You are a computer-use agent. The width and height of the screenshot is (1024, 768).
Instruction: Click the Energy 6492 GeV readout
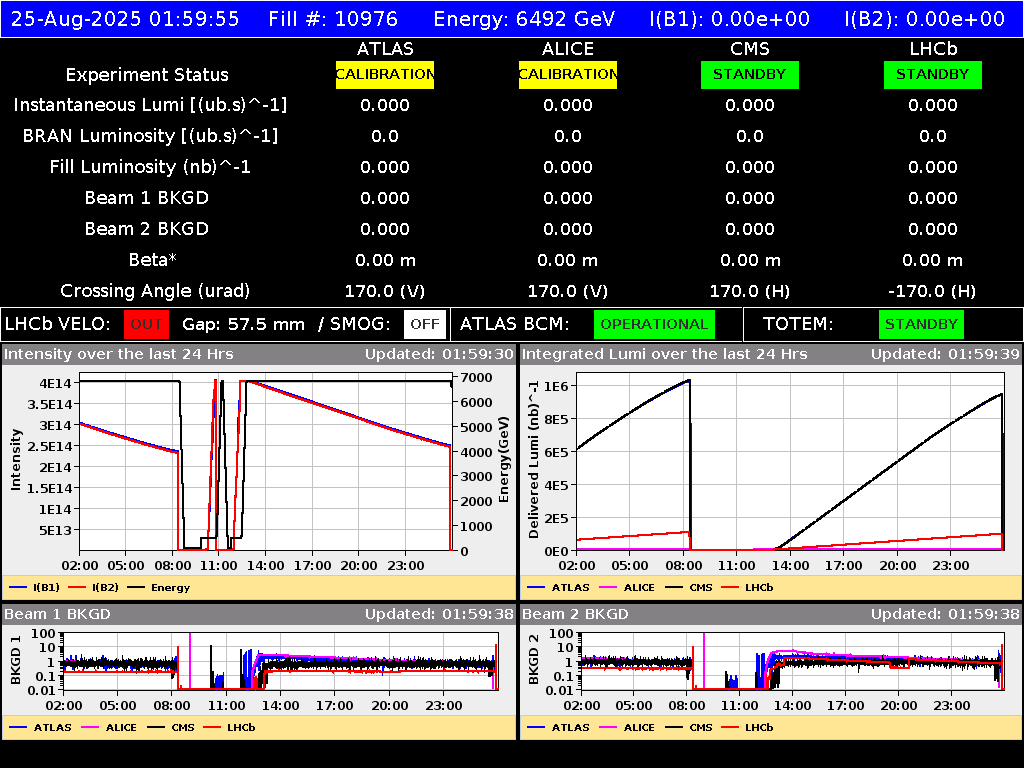coord(524,18)
